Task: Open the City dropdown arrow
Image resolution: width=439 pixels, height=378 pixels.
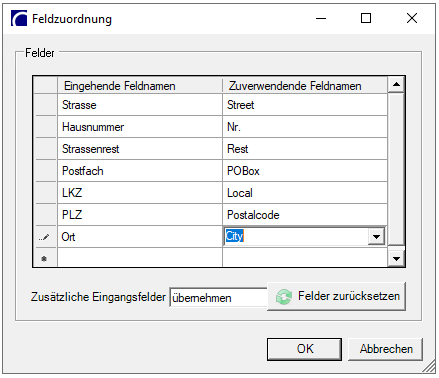Action: point(376,237)
